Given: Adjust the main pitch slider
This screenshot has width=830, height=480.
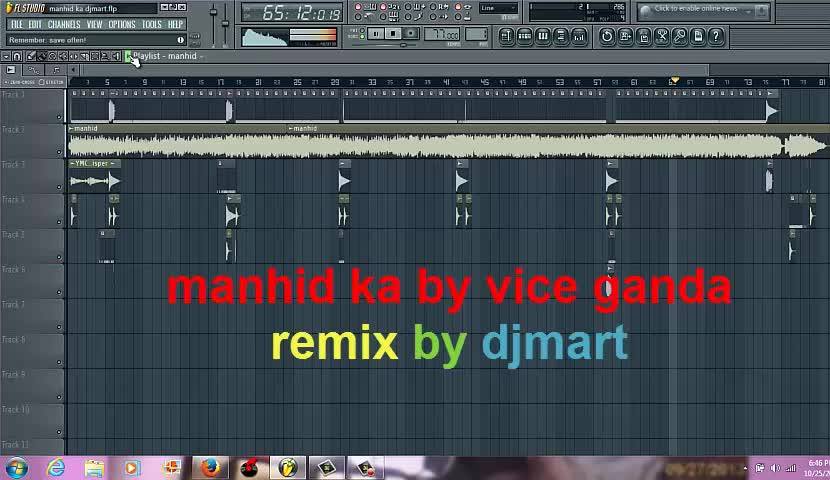Looking at the screenshot, I should click(x=225, y=23).
